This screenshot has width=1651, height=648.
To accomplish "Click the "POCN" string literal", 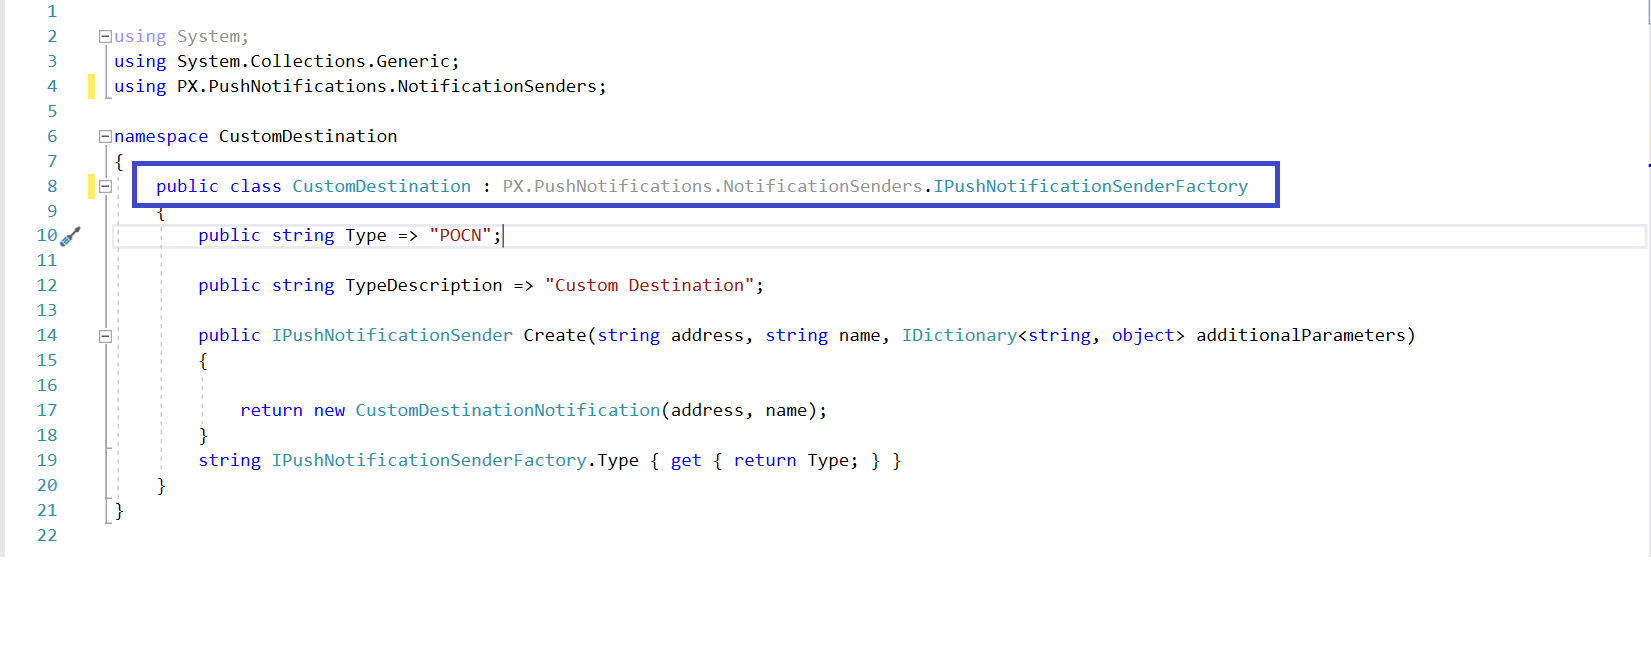I will (x=461, y=235).
